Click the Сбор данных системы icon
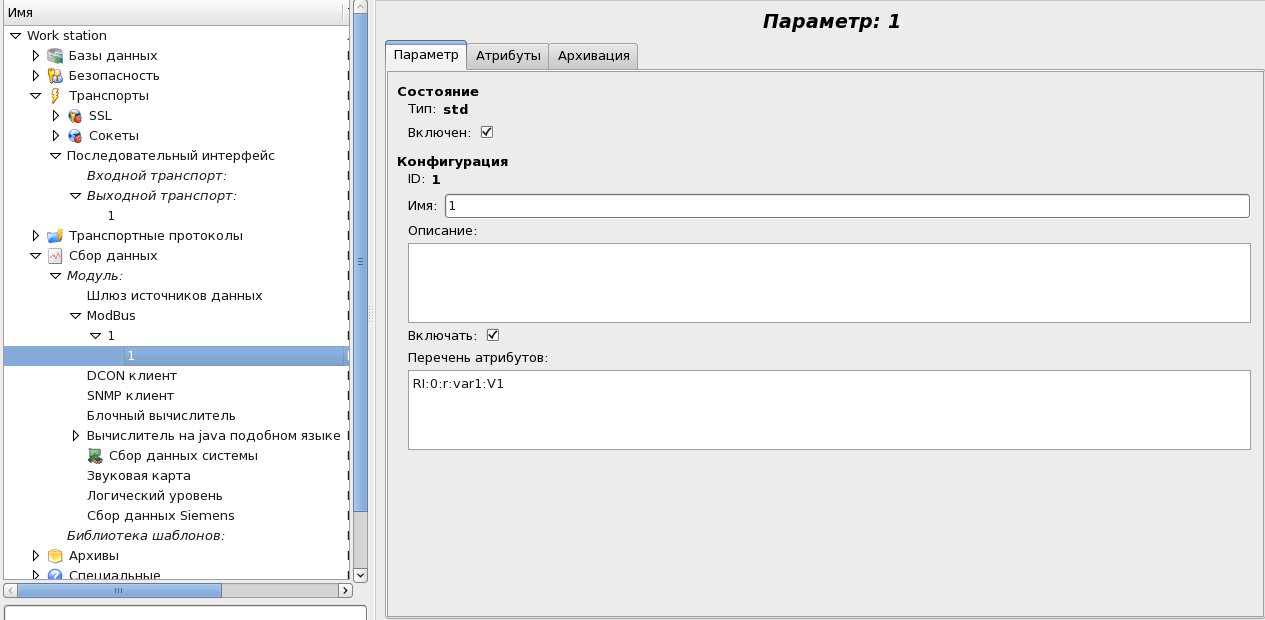 [x=95, y=456]
